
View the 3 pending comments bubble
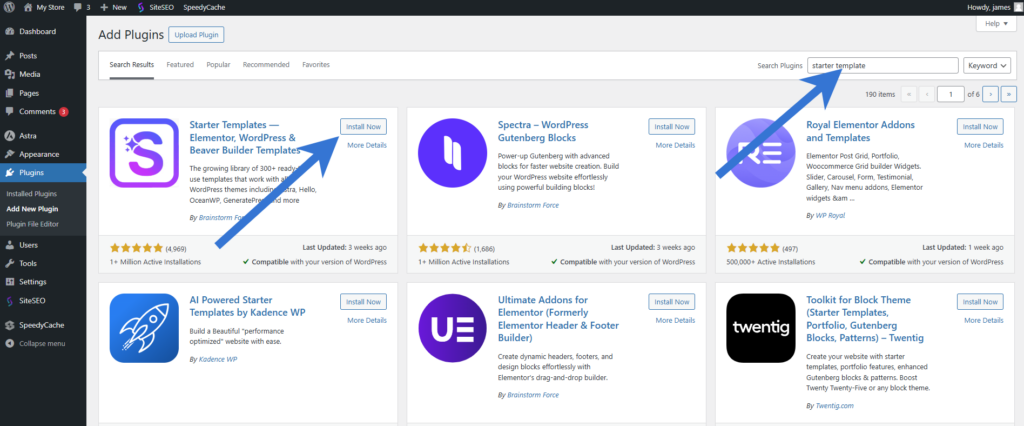[x=82, y=7]
